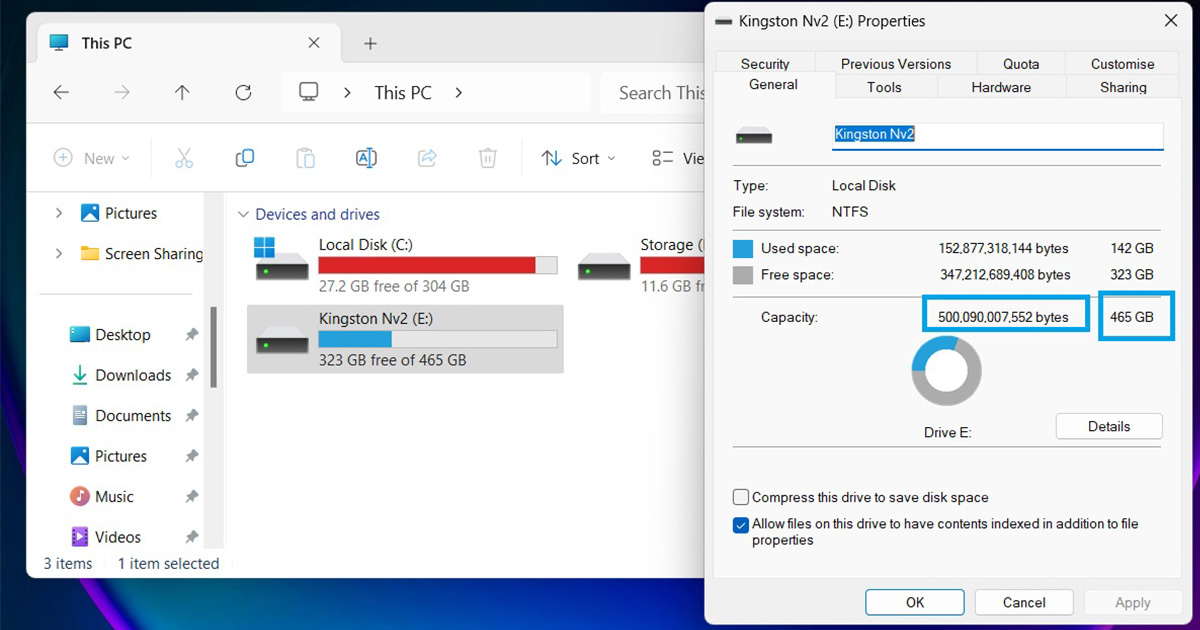
Task: Click the Delete trash icon
Action: [488, 158]
